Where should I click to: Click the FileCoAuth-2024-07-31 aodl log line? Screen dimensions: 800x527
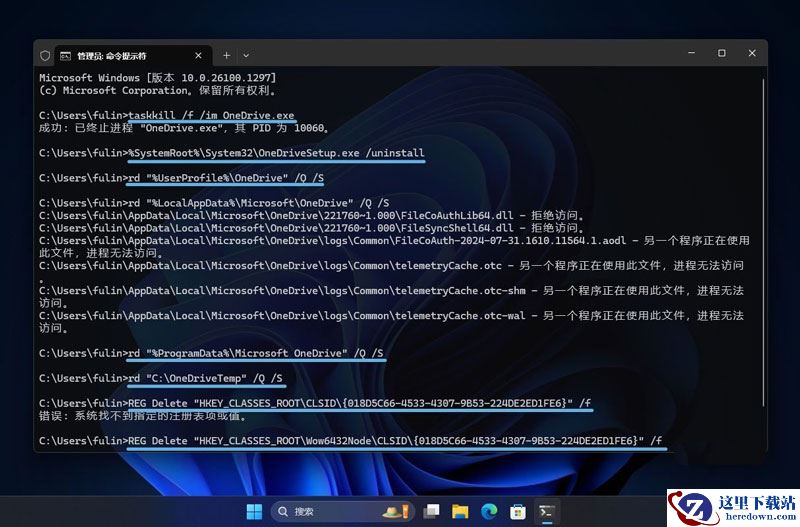point(394,246)
